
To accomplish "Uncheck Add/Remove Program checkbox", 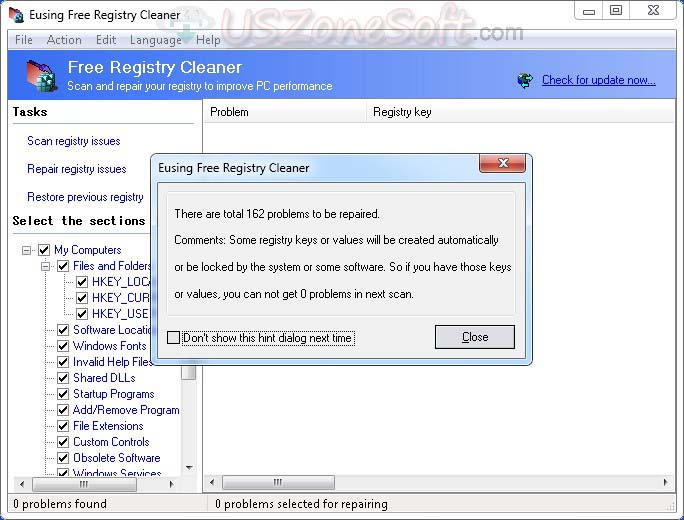I will click(x=63, y=410).
